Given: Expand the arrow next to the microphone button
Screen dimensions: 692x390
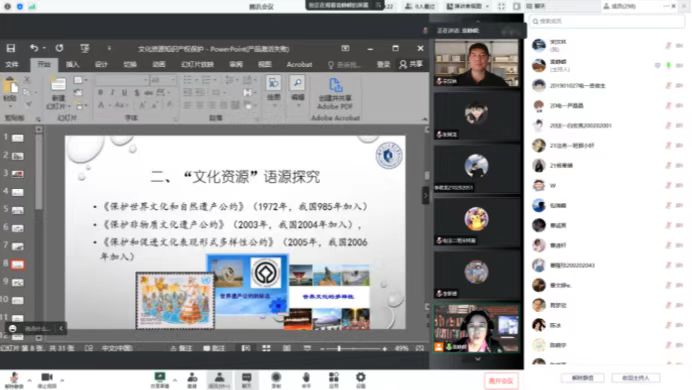Looking at the screenshot, I should click(x=30, y=380).
